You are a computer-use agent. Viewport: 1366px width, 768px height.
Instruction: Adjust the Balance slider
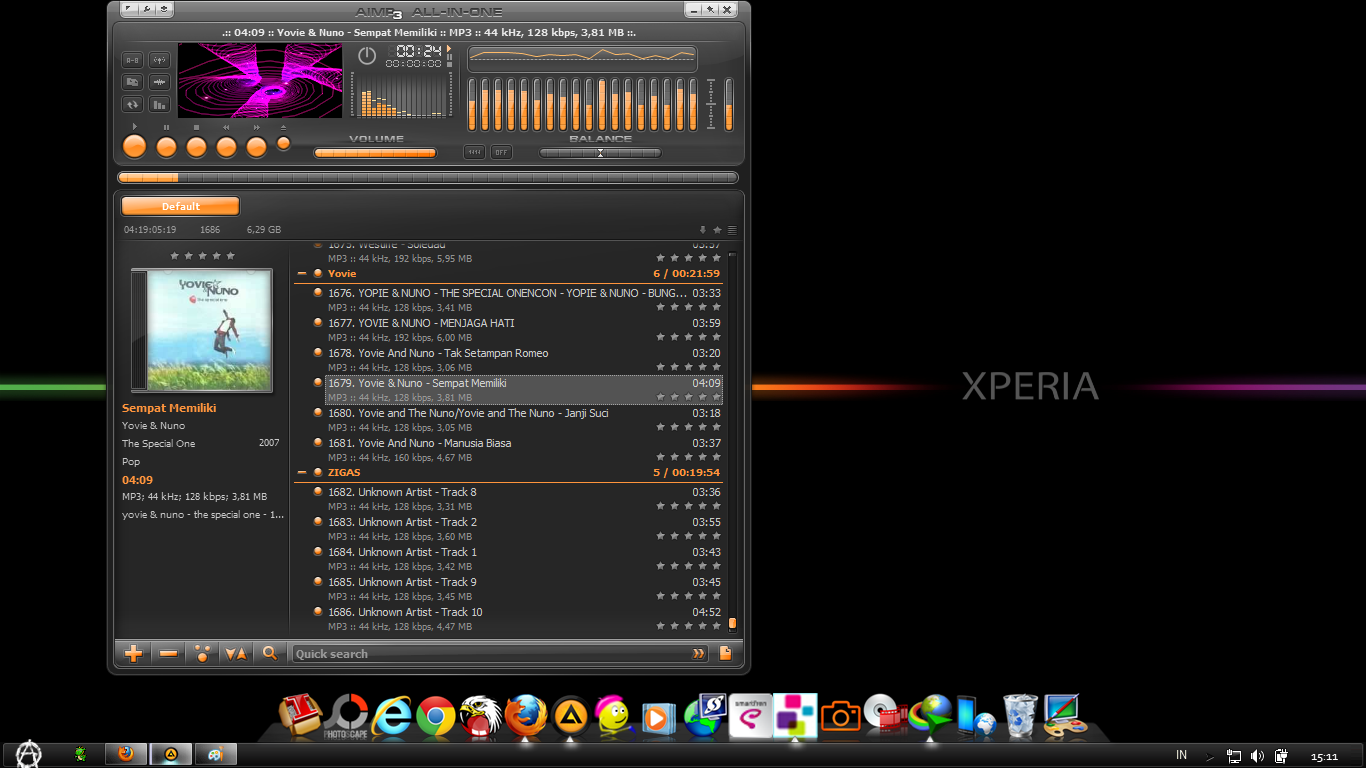(x=600, y=153)
